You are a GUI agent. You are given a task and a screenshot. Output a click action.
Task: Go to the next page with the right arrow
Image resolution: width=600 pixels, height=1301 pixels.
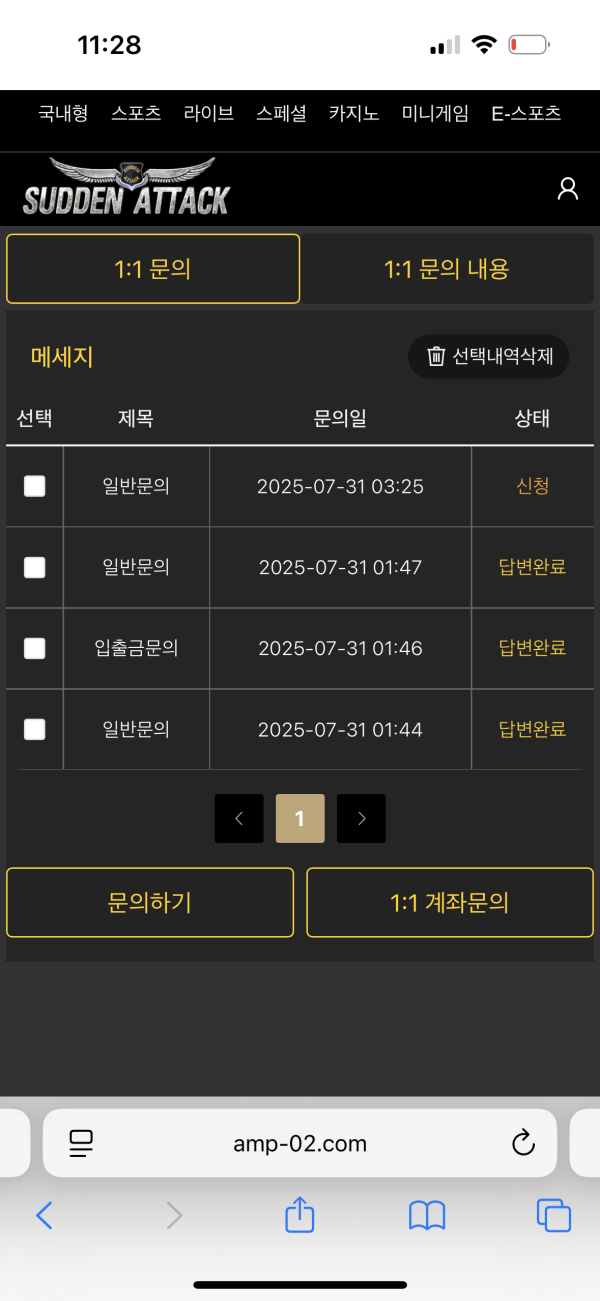pos(361,818)
